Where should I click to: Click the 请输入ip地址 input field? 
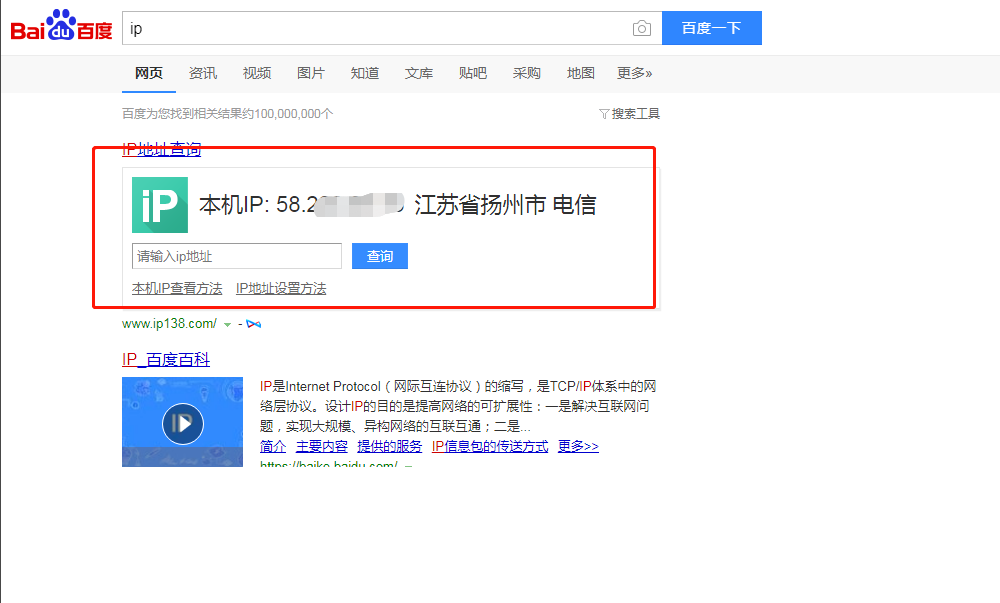(236, 256)
